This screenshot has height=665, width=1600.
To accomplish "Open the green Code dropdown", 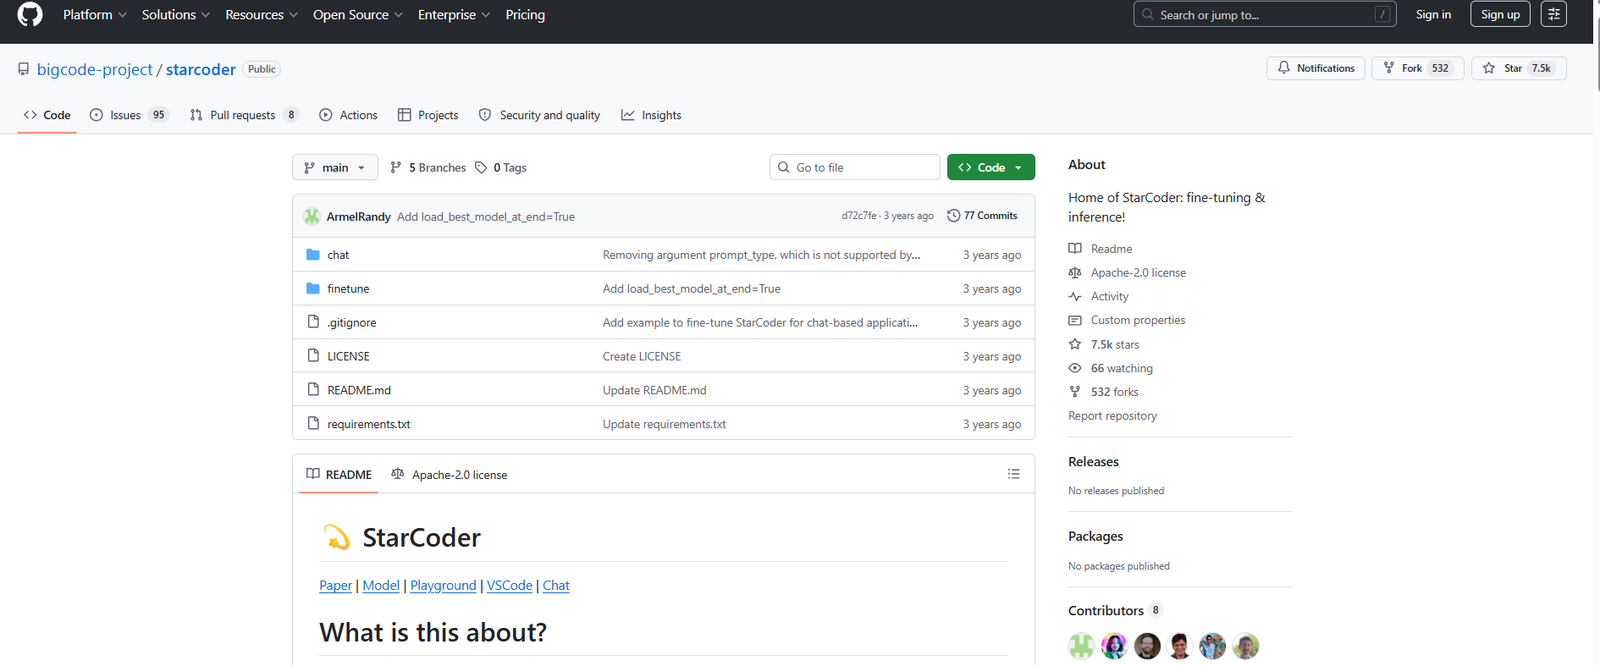I will pos(990,168).
